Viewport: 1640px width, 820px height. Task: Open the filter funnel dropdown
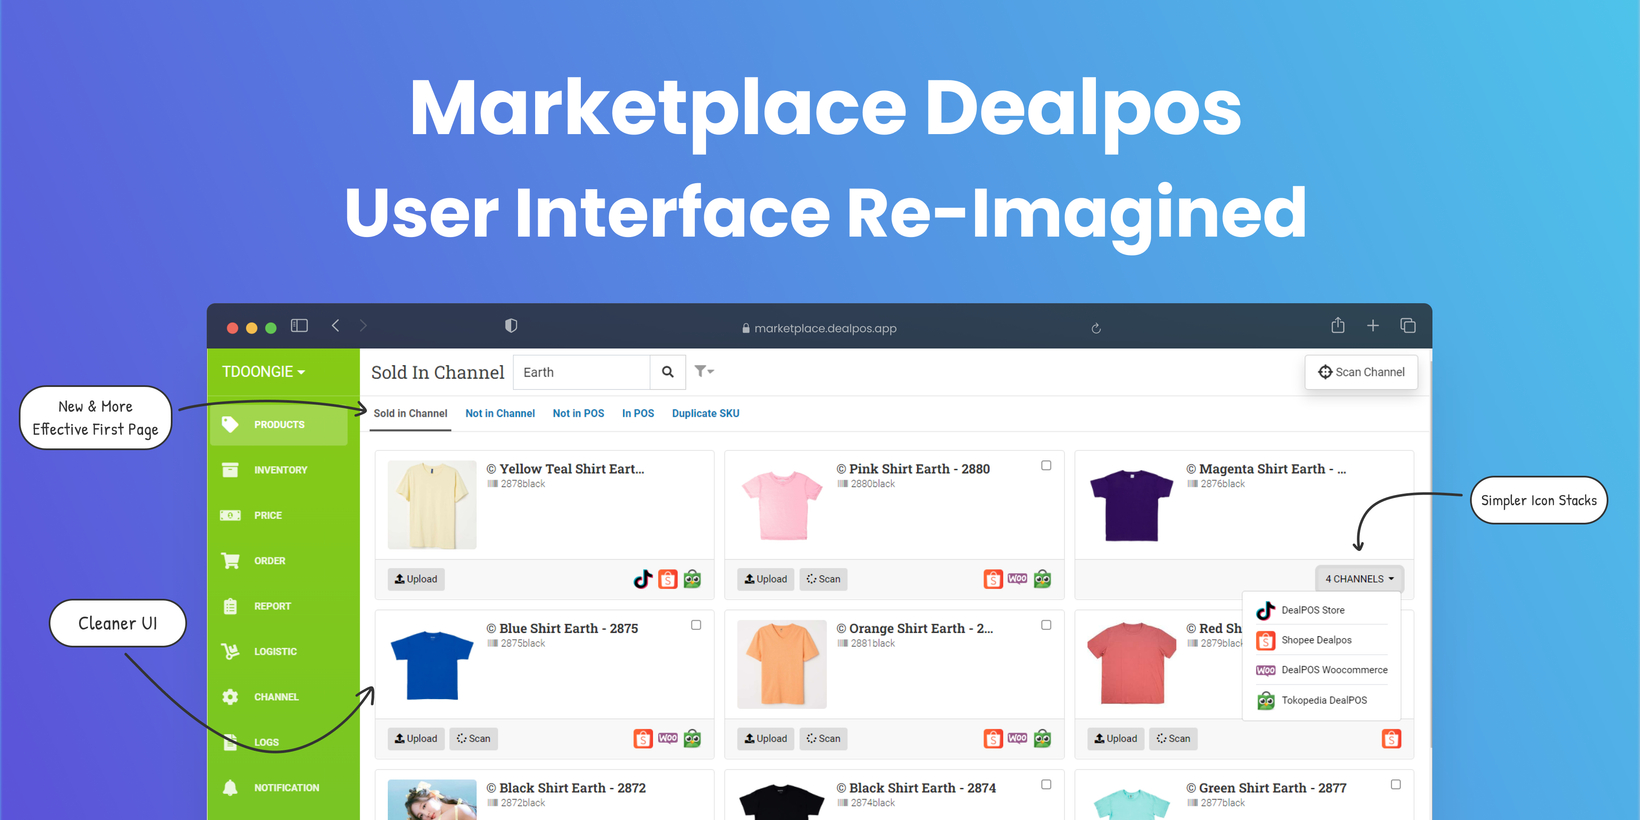[704, 371]
